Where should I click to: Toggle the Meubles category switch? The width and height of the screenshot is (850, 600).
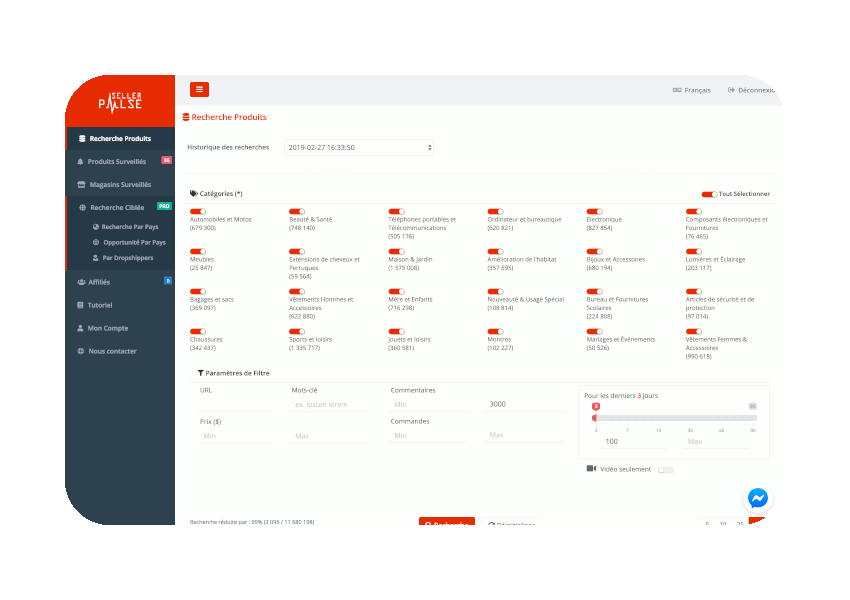click(198, 251)
